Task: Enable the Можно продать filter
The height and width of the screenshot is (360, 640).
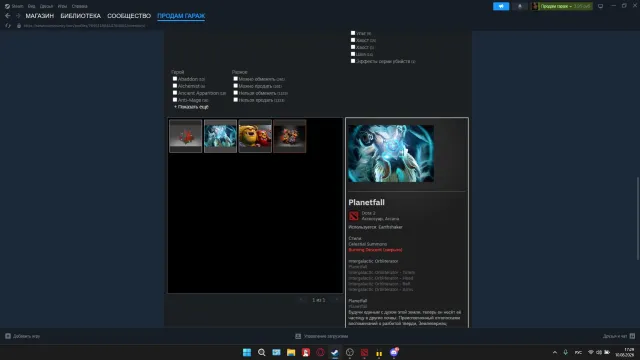Action: pos(236,86)
